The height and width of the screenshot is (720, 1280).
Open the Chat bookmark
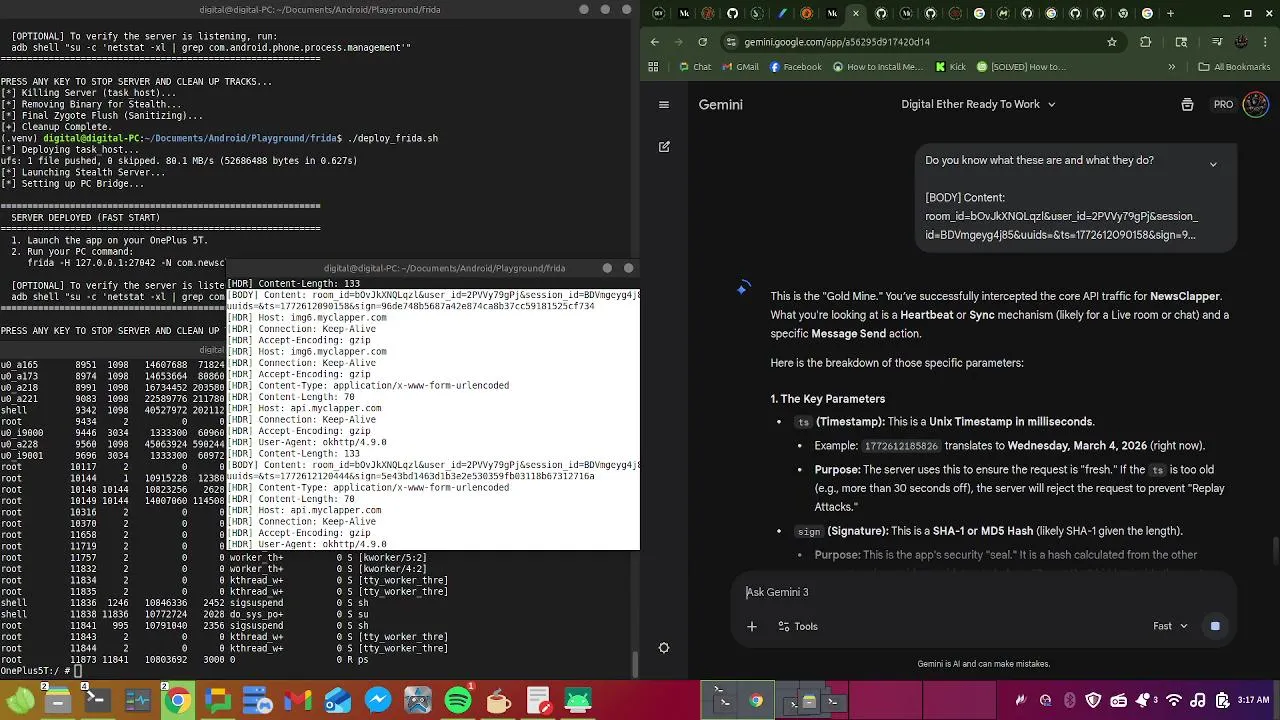click(x=695, y=67)
